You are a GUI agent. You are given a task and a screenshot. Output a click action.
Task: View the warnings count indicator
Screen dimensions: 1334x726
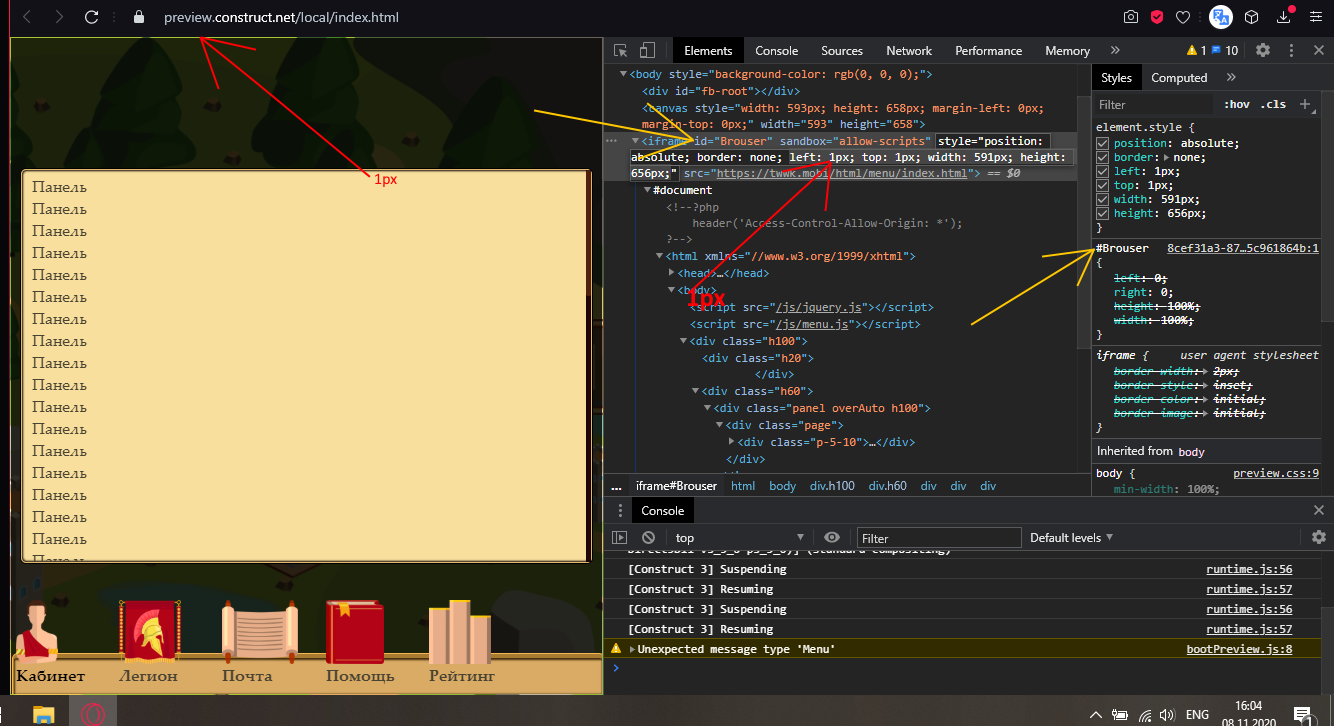coord(1196,50)
